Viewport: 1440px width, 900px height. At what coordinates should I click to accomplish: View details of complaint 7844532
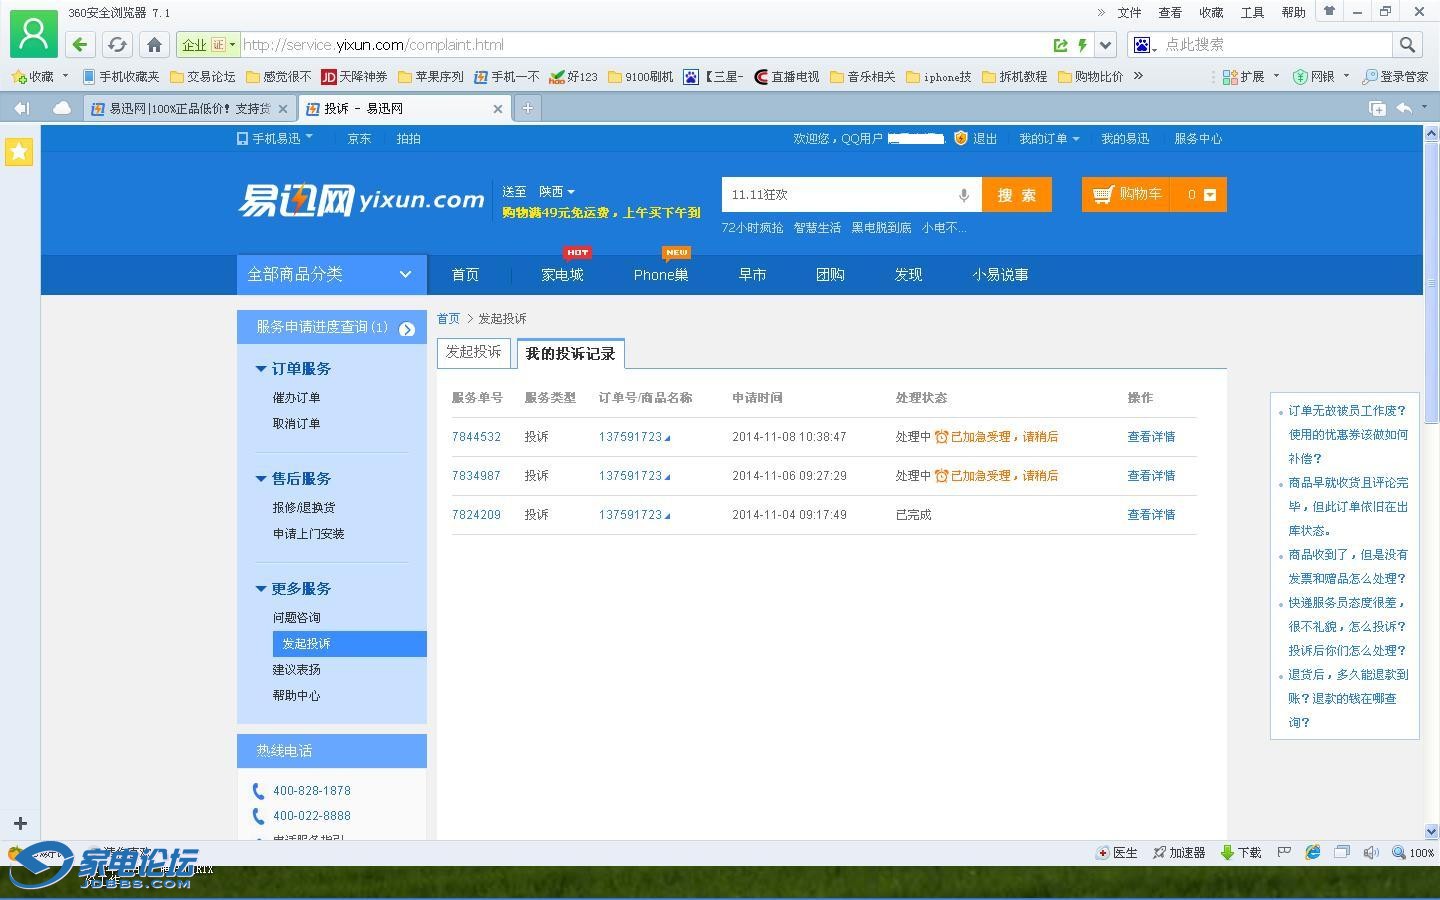click(x=1150, y=437)
